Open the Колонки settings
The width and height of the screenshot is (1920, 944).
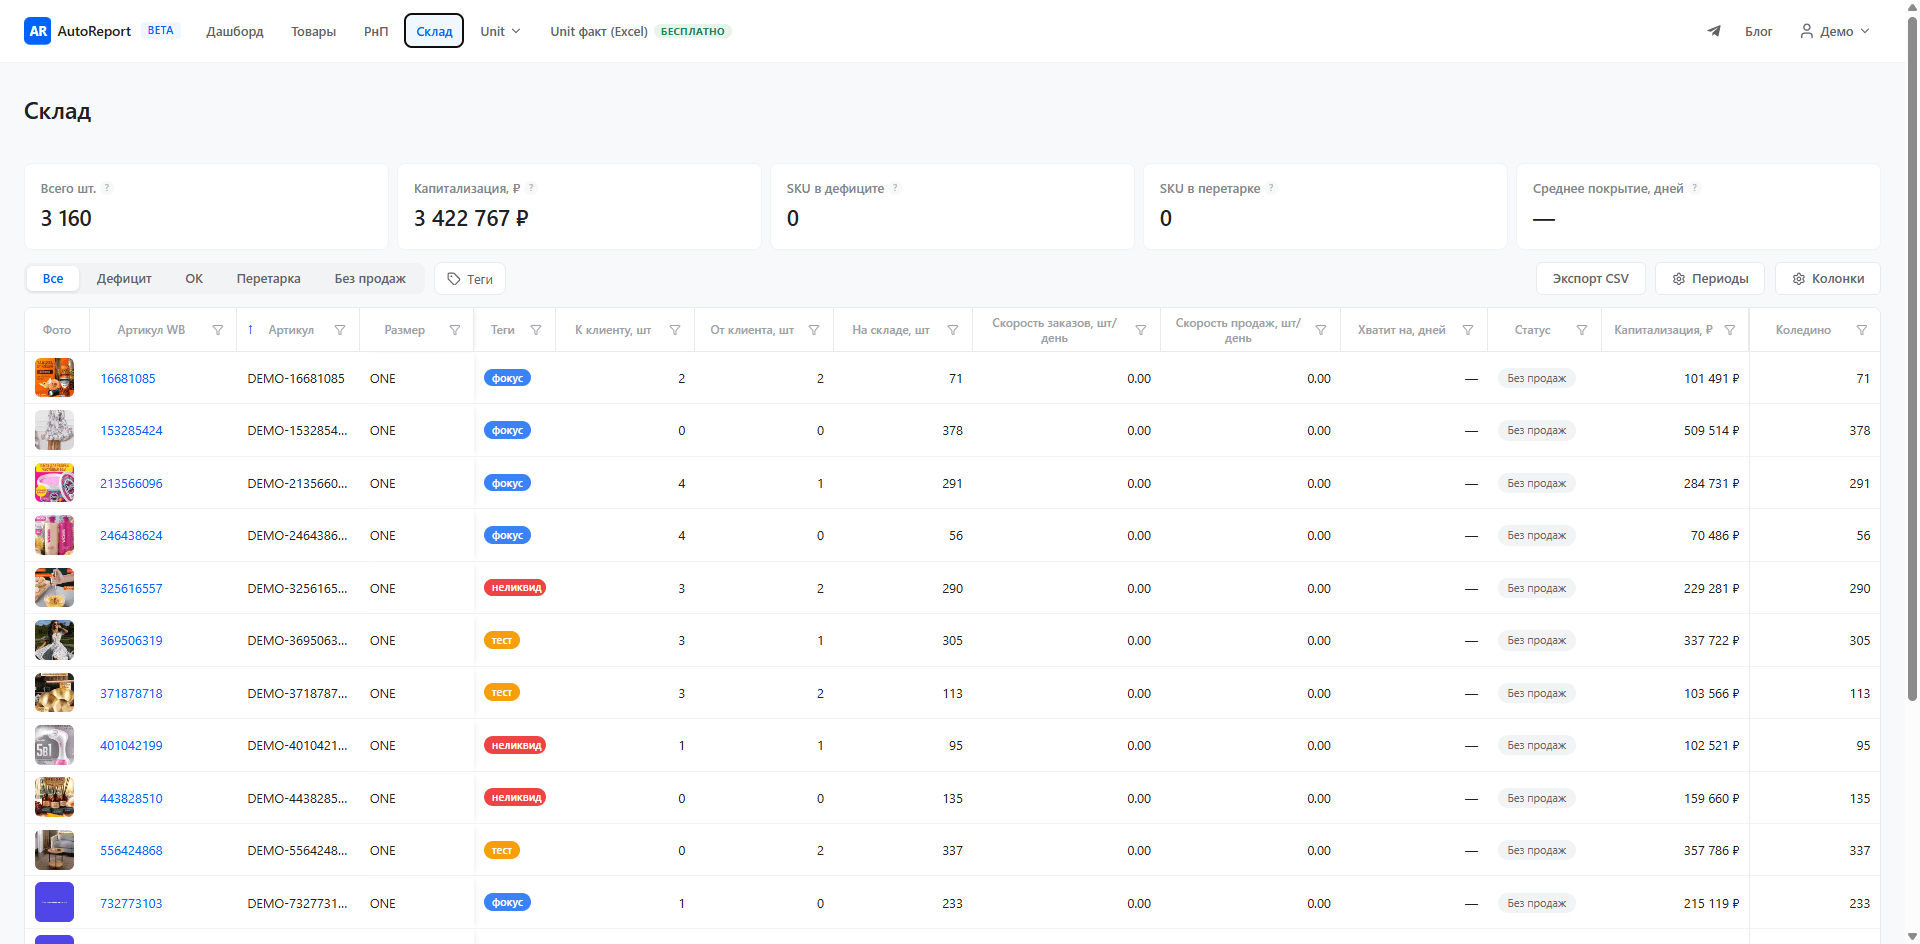(1828, 279)
